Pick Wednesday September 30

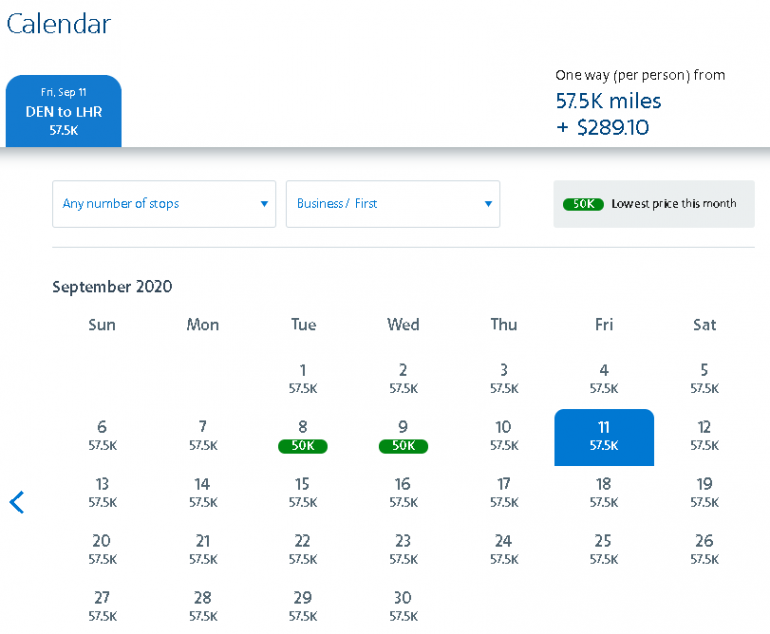403,606
